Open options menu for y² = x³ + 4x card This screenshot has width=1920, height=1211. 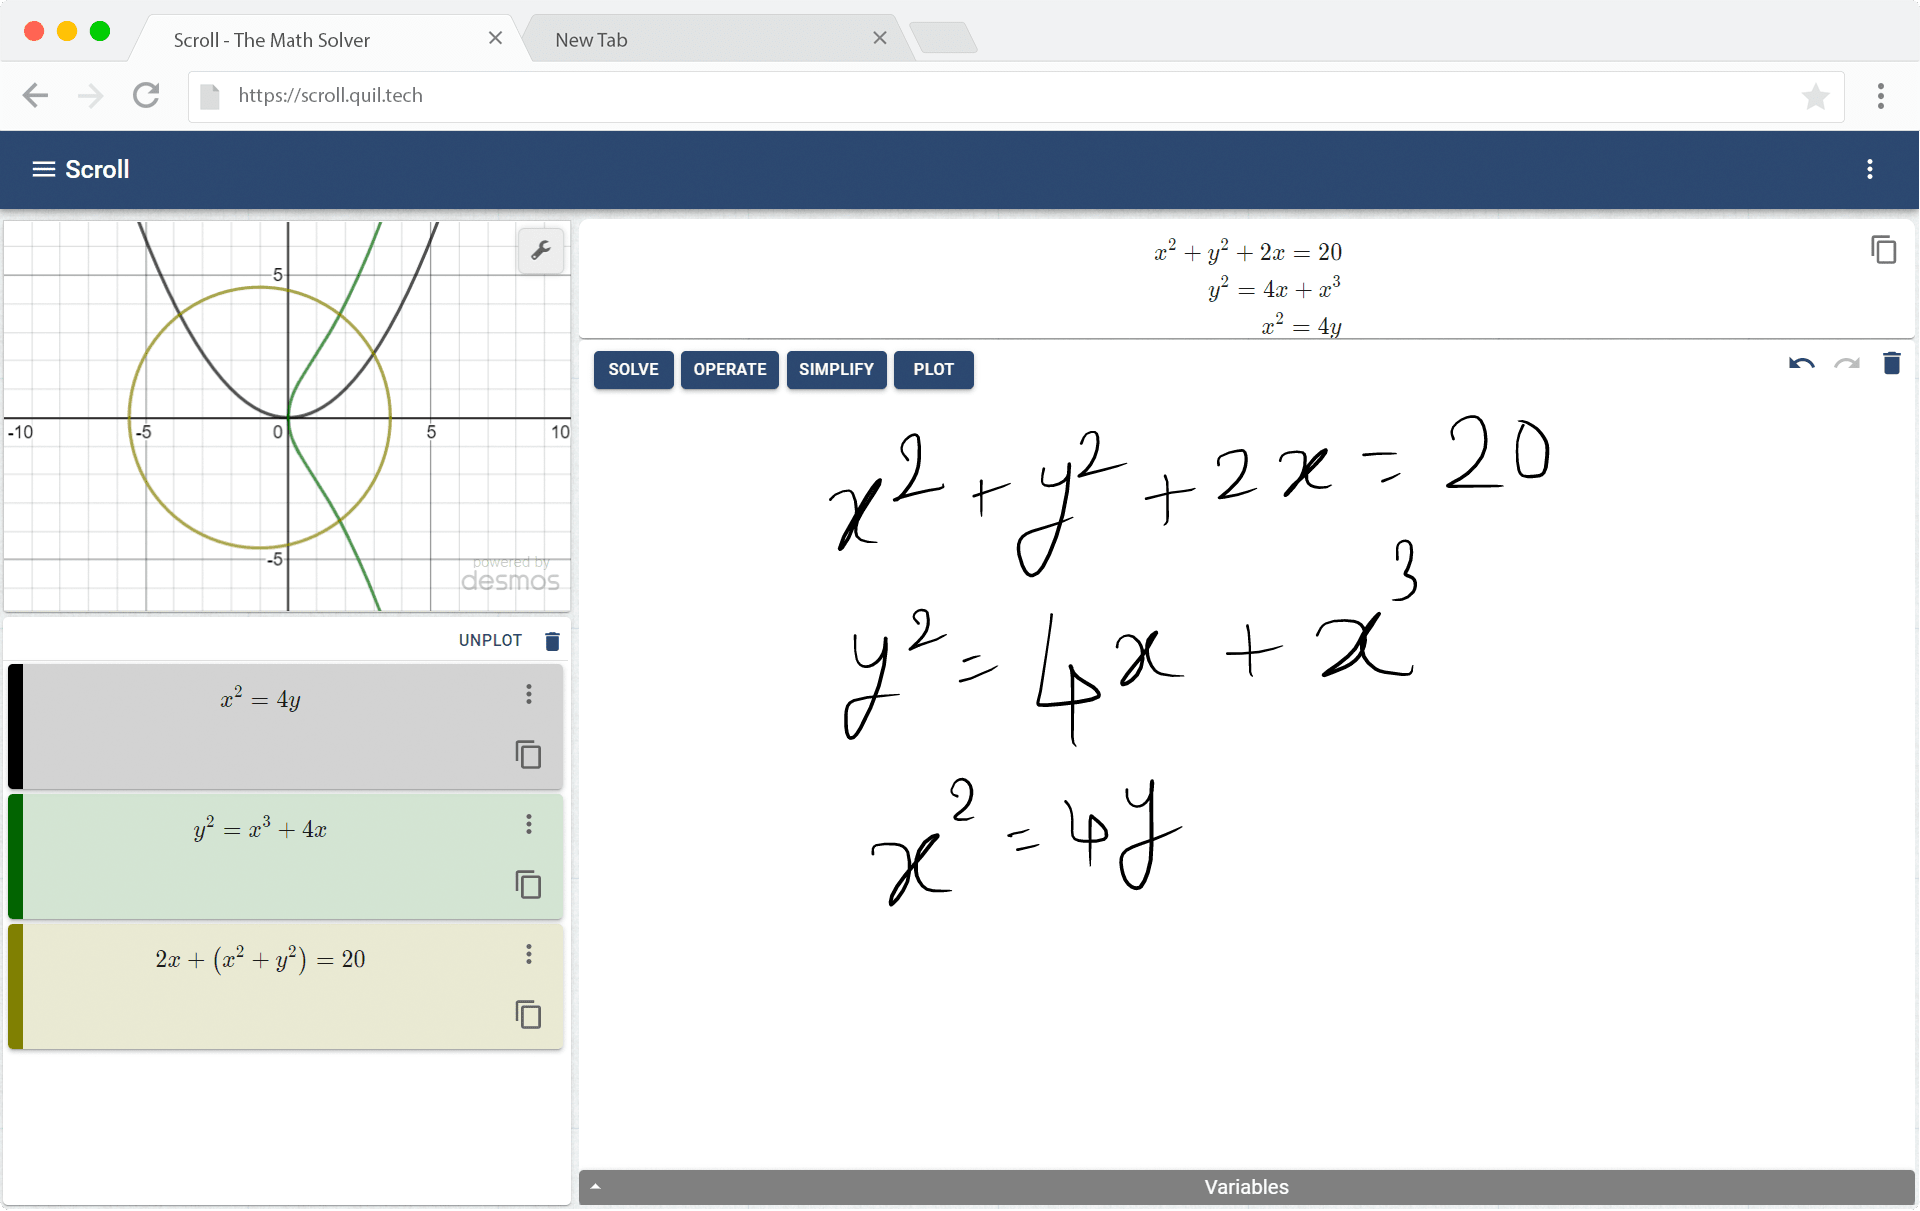pos(529,824)
